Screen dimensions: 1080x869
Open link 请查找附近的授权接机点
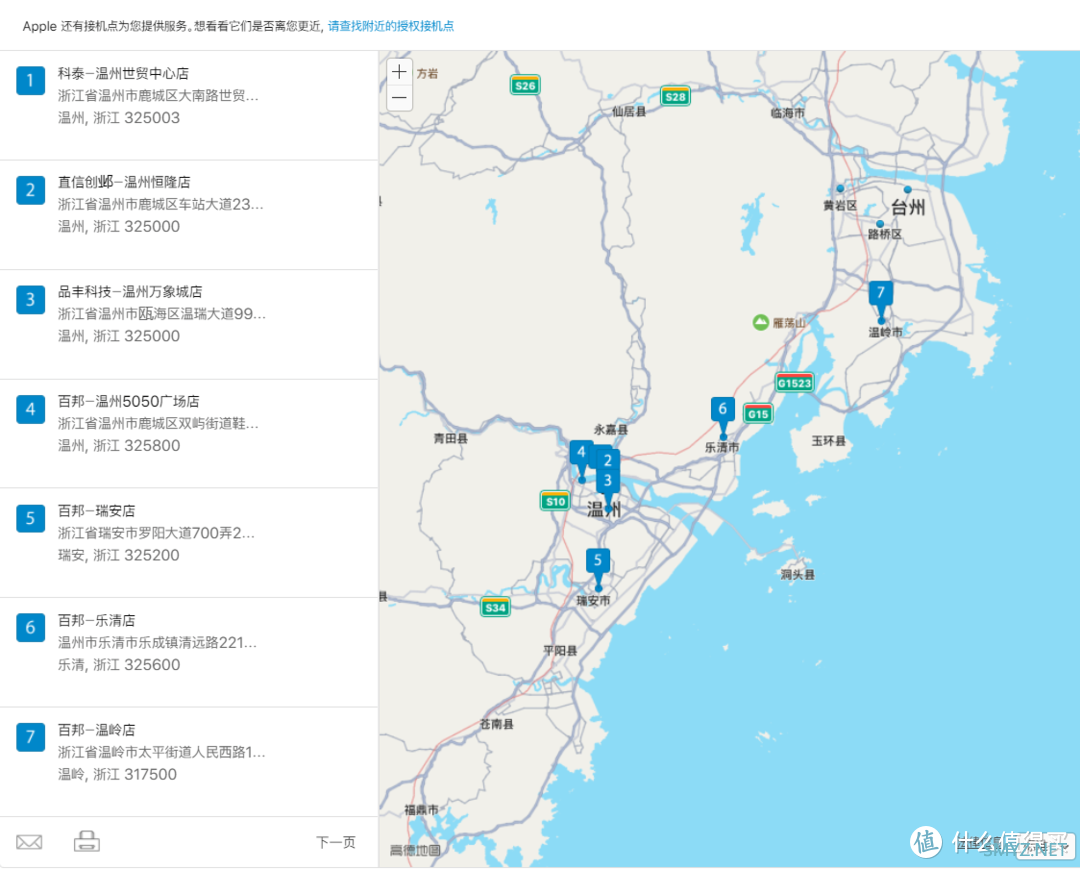click(x=391, y=26)
